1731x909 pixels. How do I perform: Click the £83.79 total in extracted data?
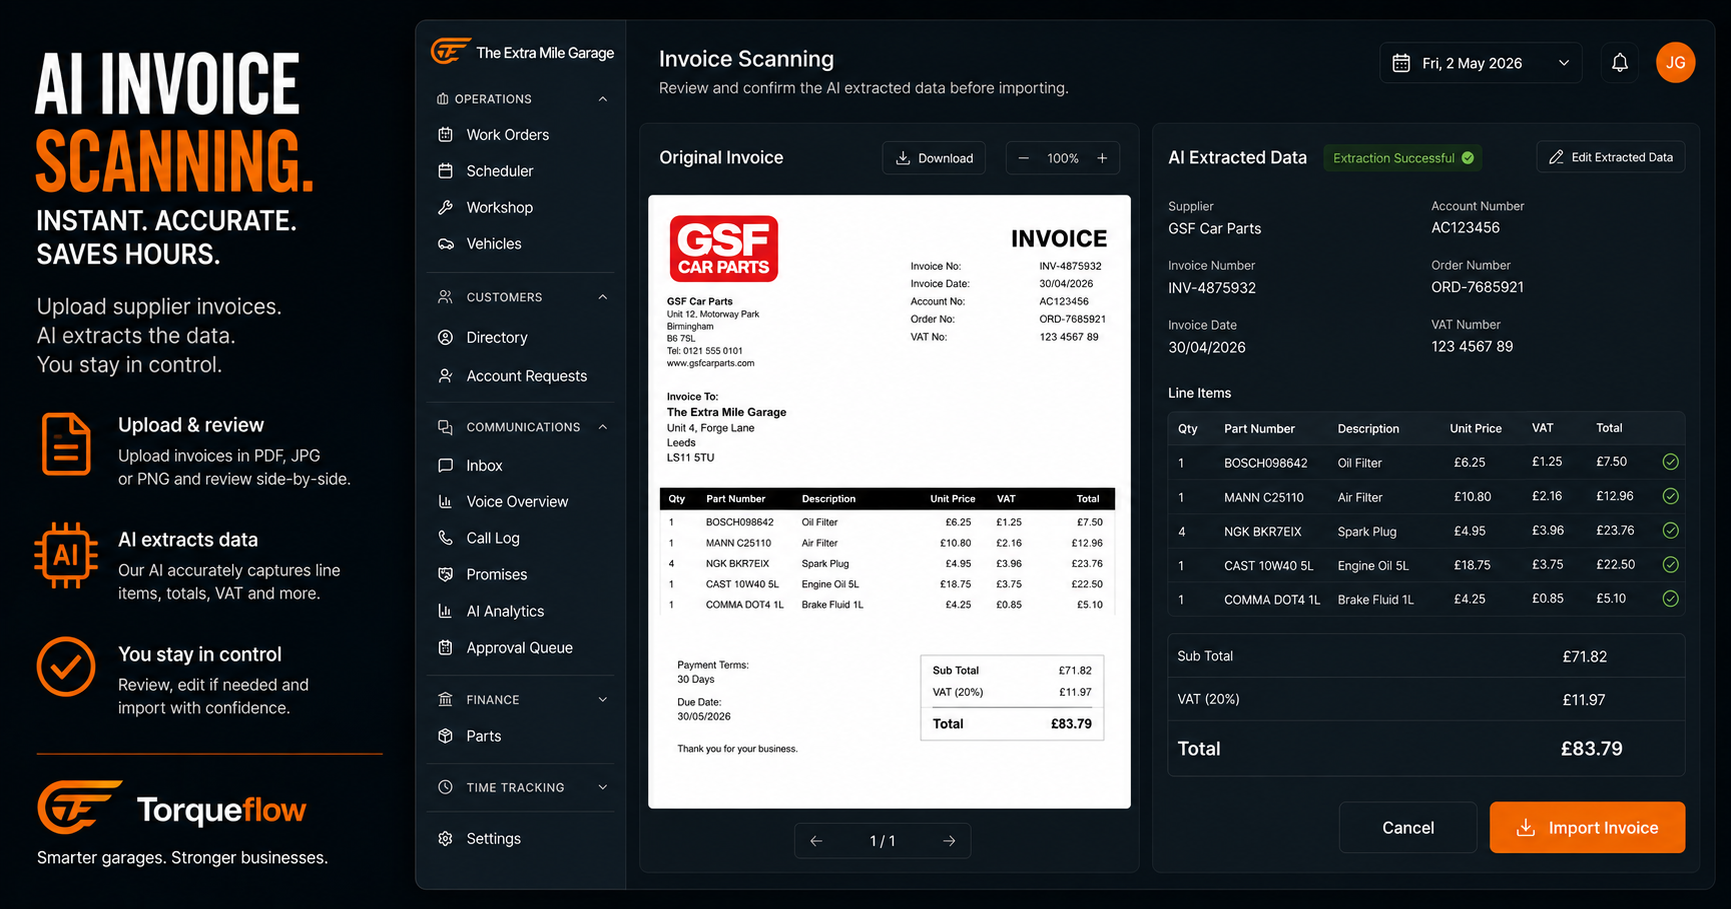(1591, 748)
